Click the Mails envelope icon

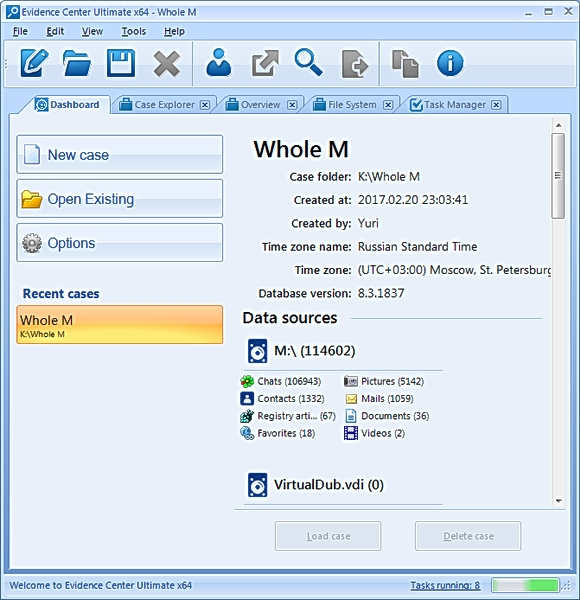point(351,399)
